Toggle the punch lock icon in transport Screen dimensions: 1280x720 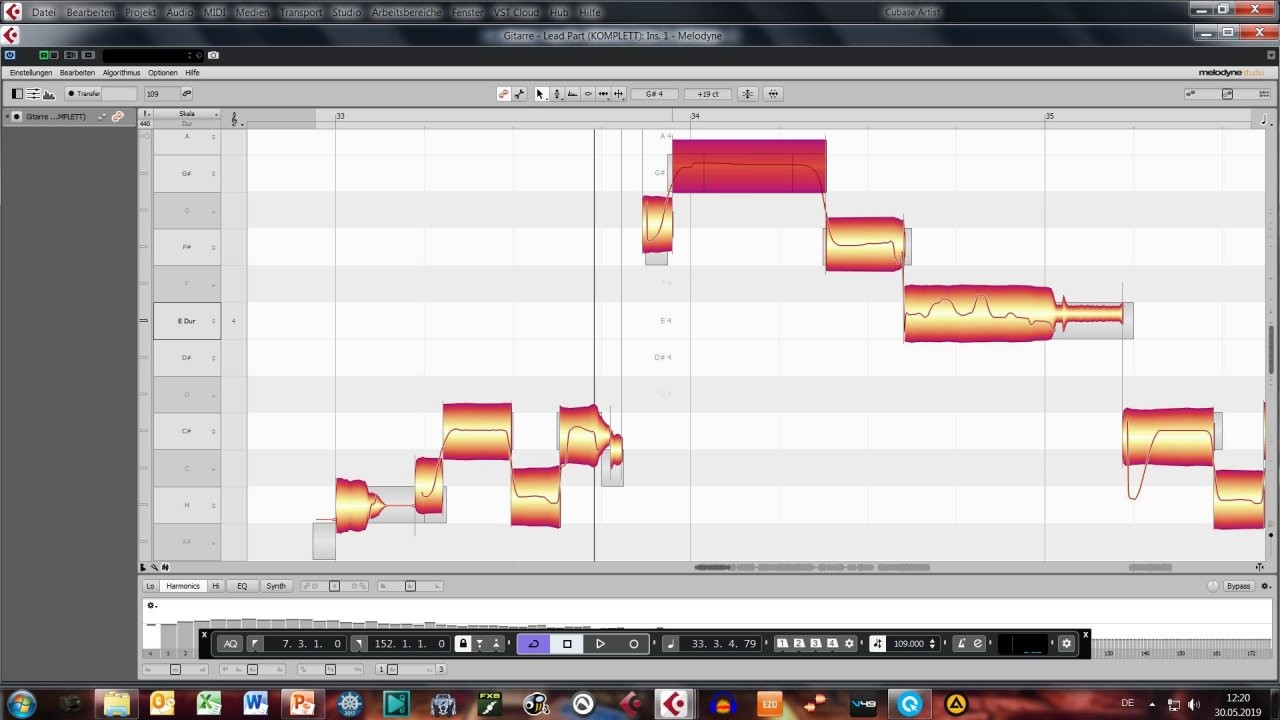[x=463, y=644]
